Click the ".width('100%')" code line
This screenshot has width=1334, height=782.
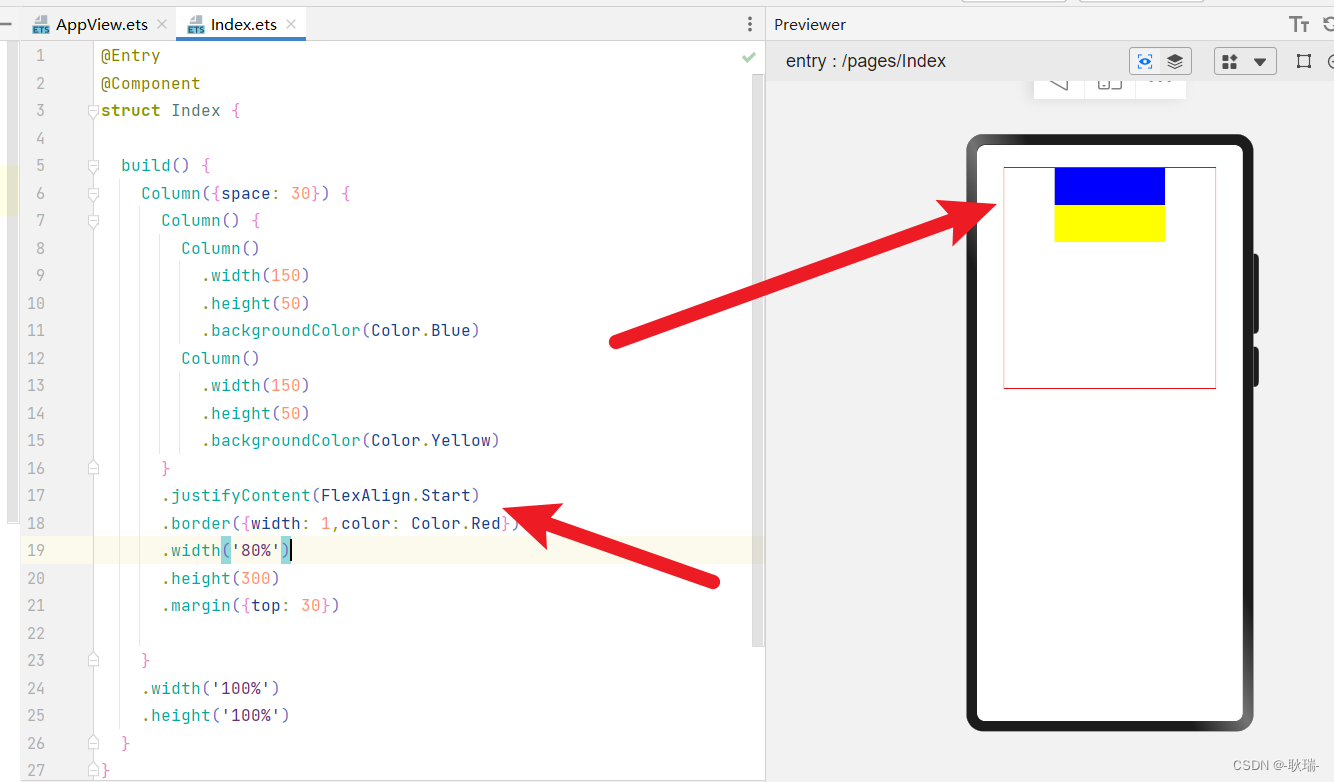tap(211, 689)
